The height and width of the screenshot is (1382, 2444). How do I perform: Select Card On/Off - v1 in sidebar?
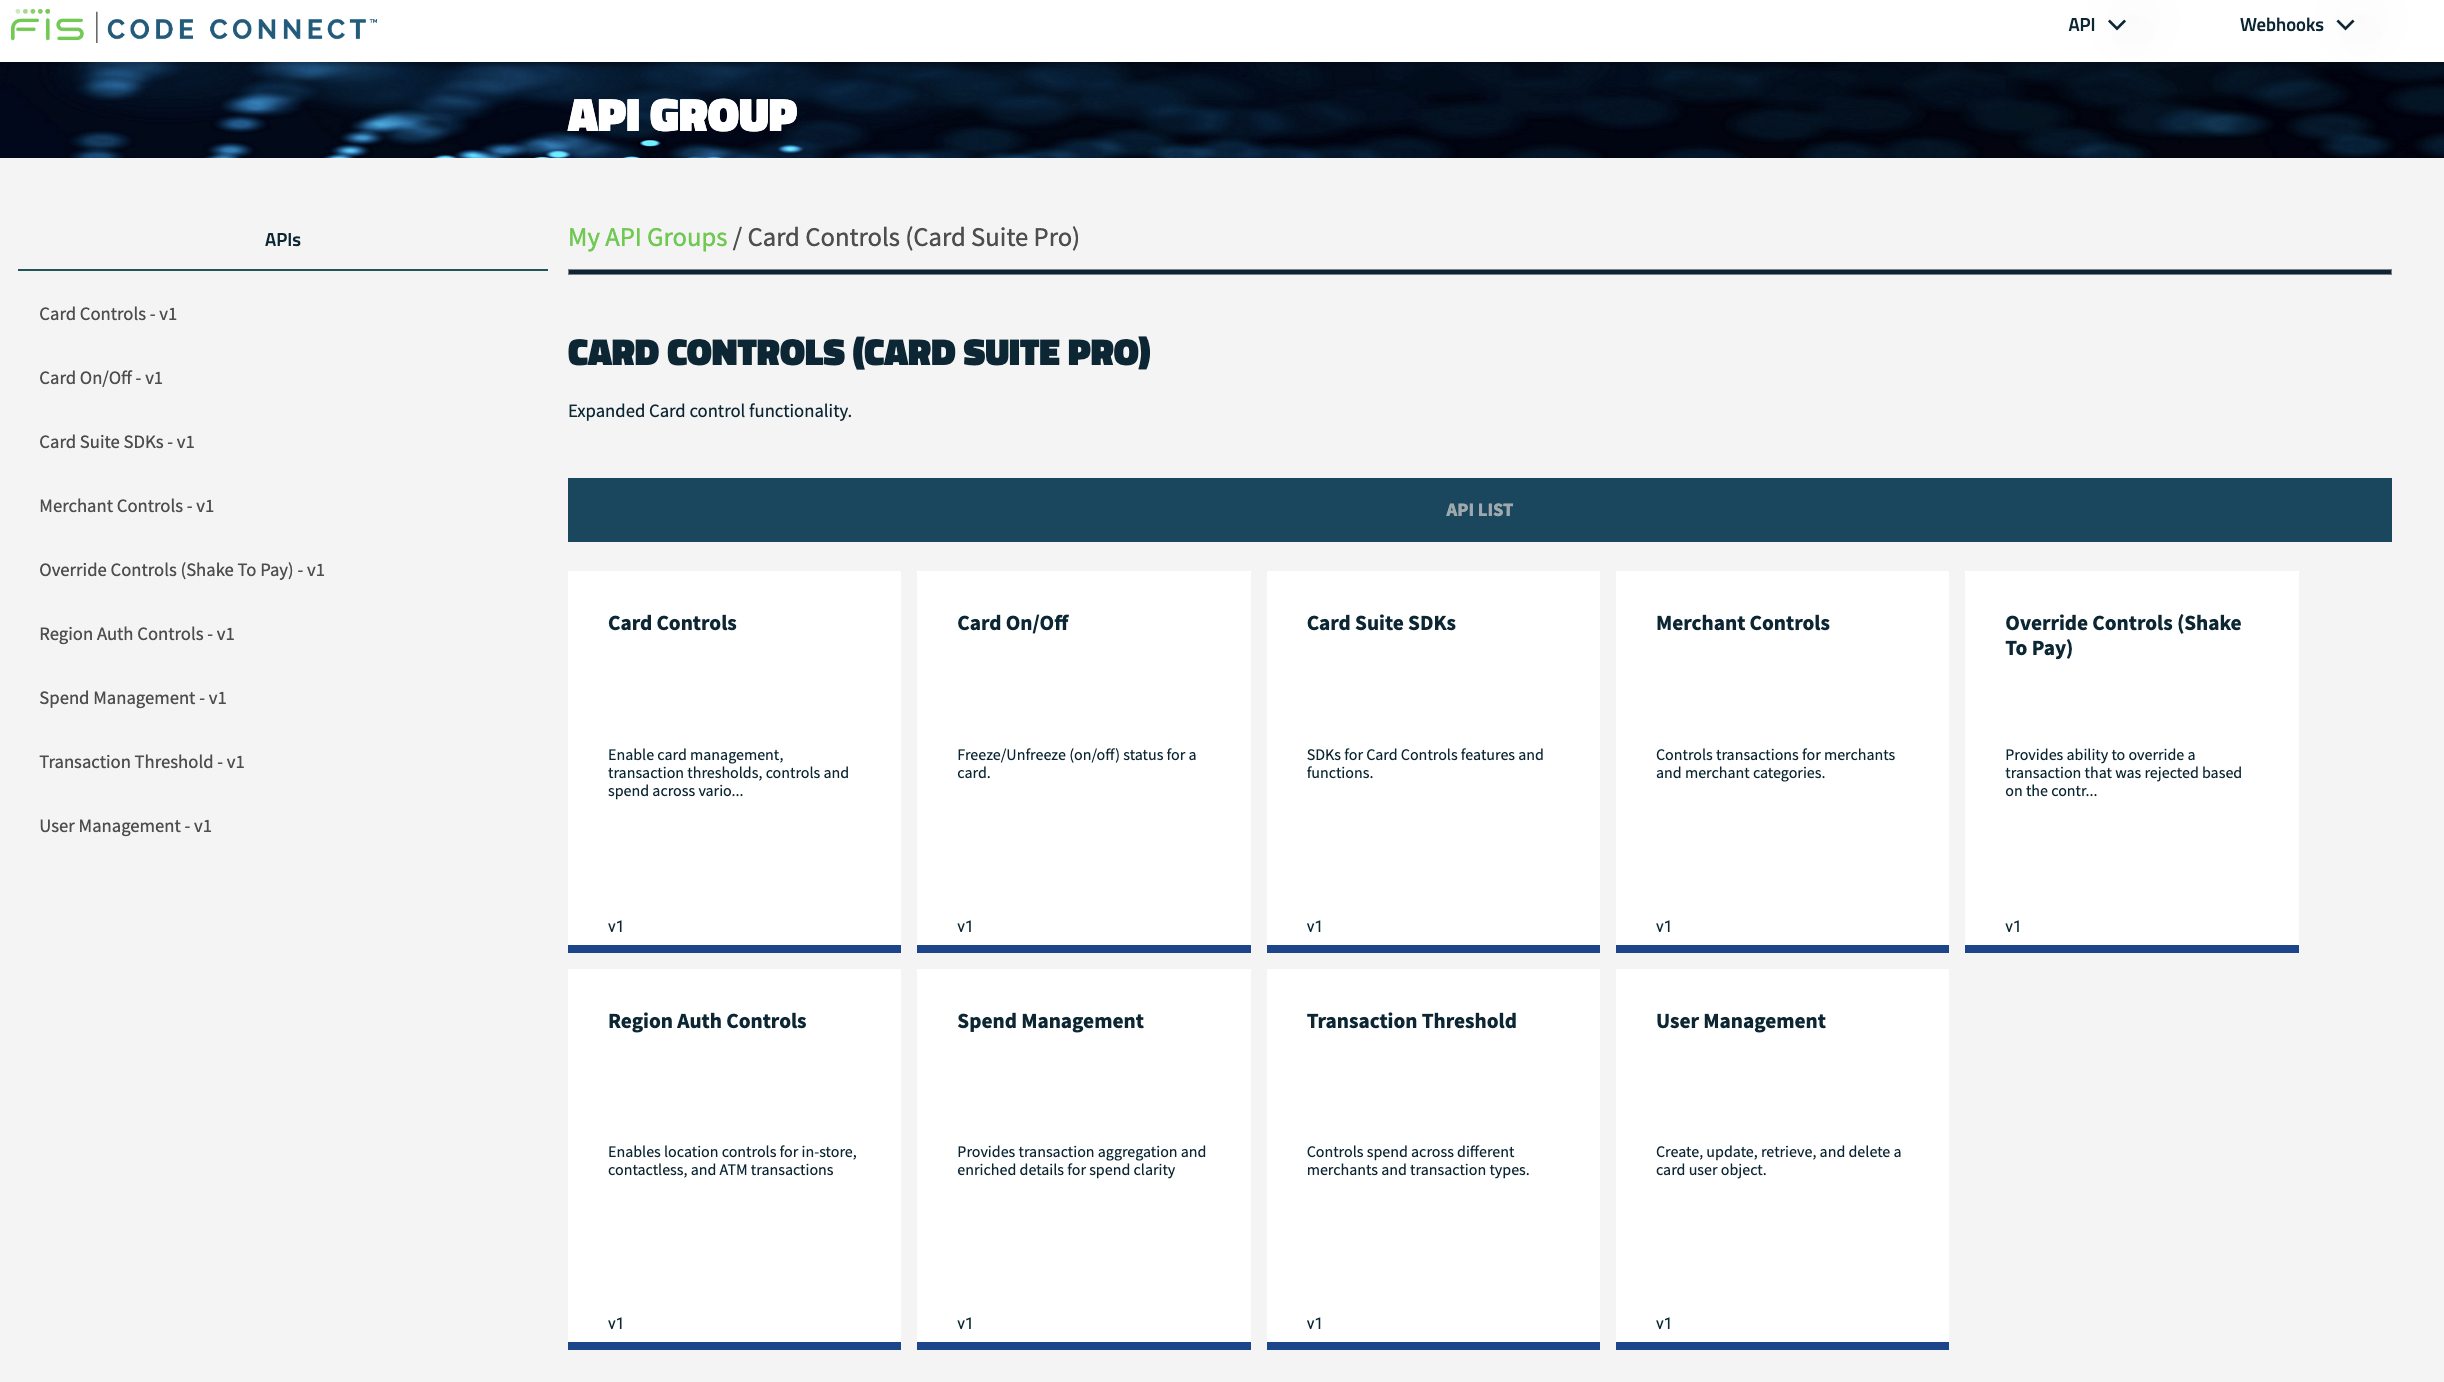(x=100, y=377)
